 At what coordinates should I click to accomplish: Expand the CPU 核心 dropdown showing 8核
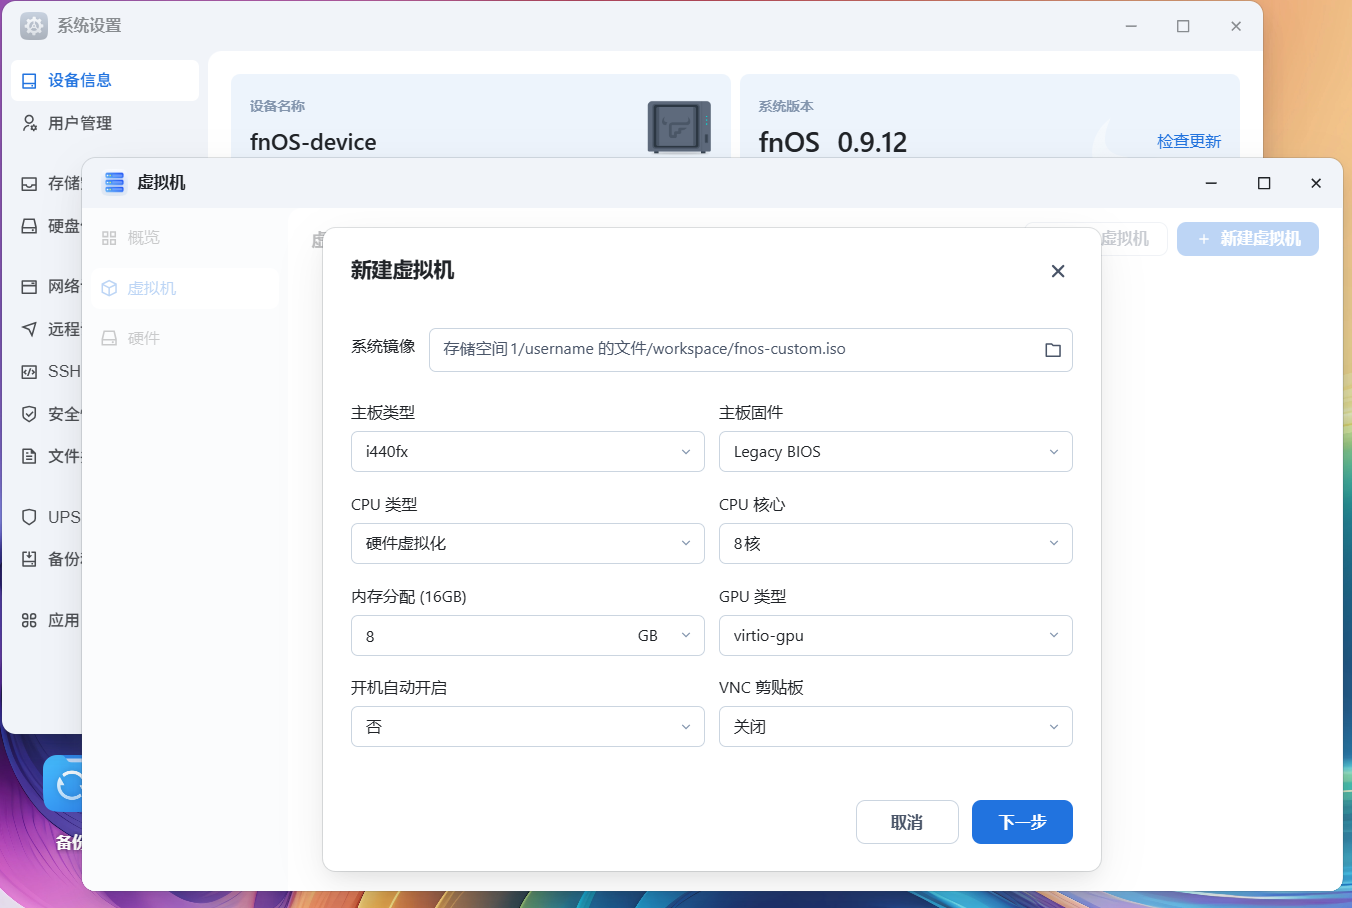tap(896, 544)
